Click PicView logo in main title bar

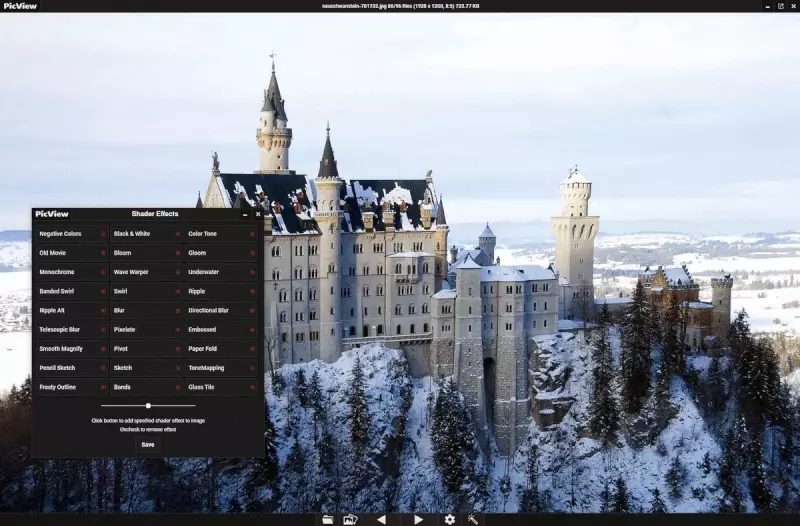(x=20, y=6)
